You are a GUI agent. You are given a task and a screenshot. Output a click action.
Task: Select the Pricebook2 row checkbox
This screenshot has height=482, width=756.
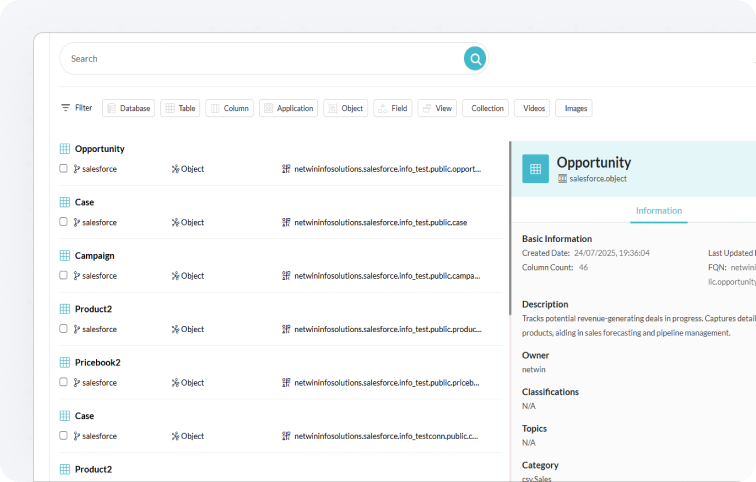[63, 383]
